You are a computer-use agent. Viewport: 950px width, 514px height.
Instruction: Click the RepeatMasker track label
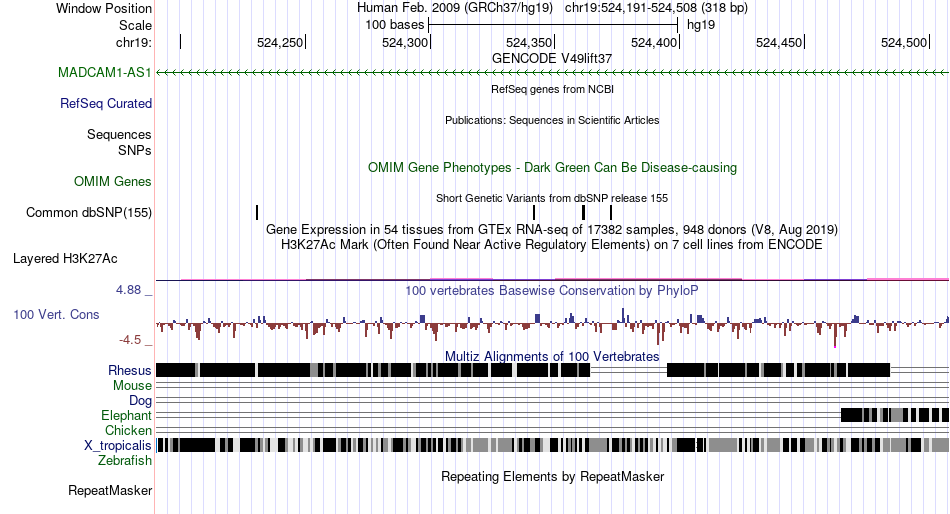[110, 491]
